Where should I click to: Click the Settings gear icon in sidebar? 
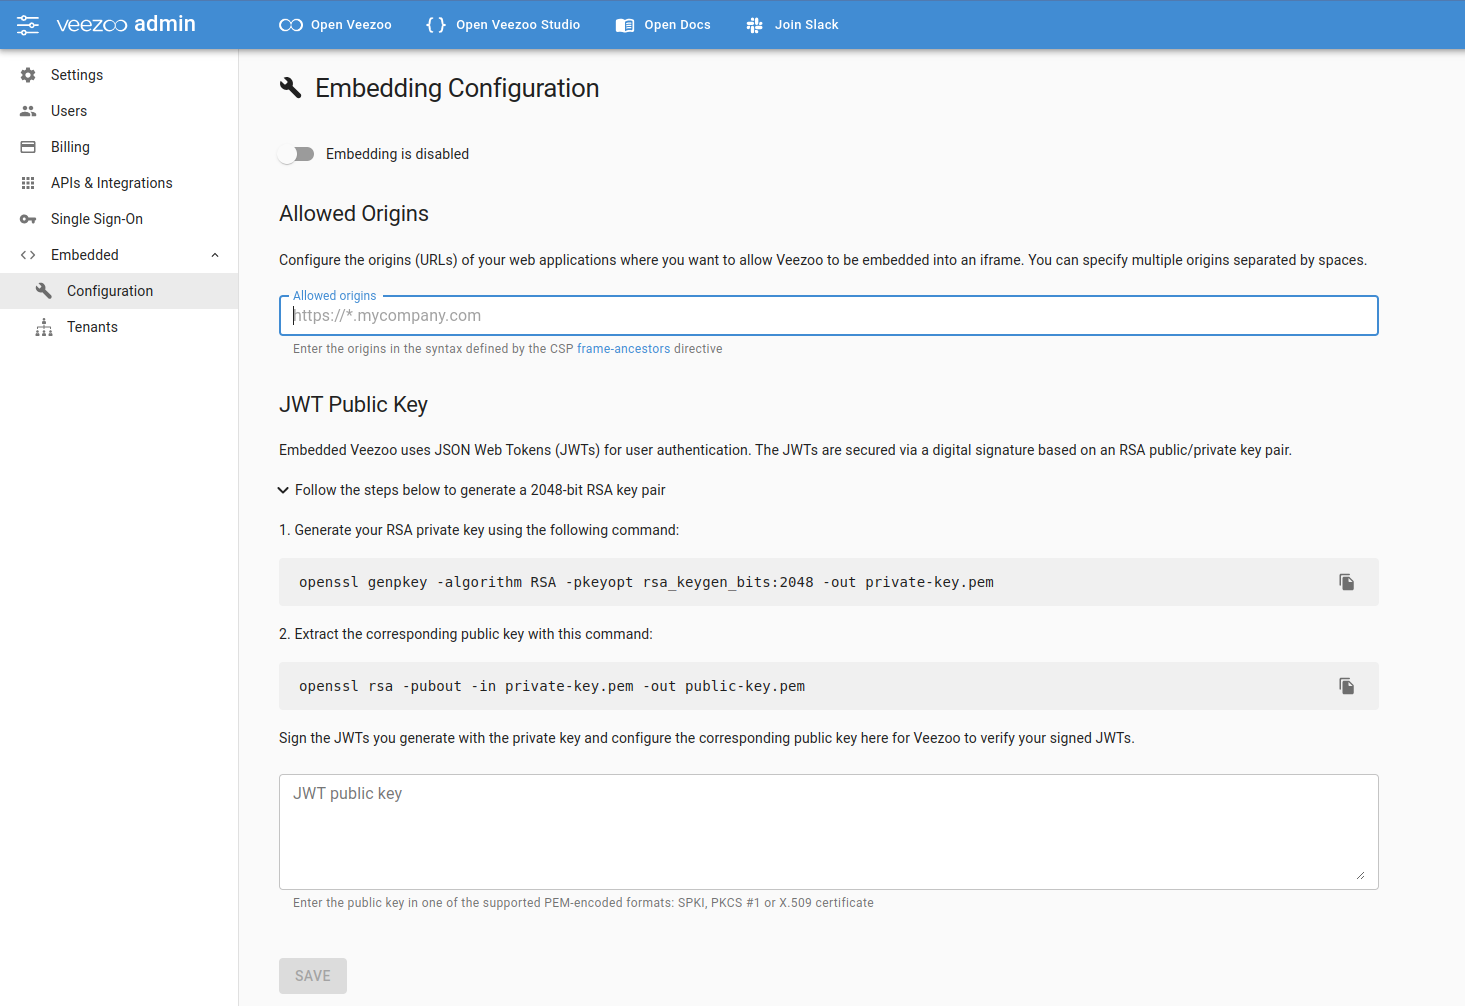point(28,75)
